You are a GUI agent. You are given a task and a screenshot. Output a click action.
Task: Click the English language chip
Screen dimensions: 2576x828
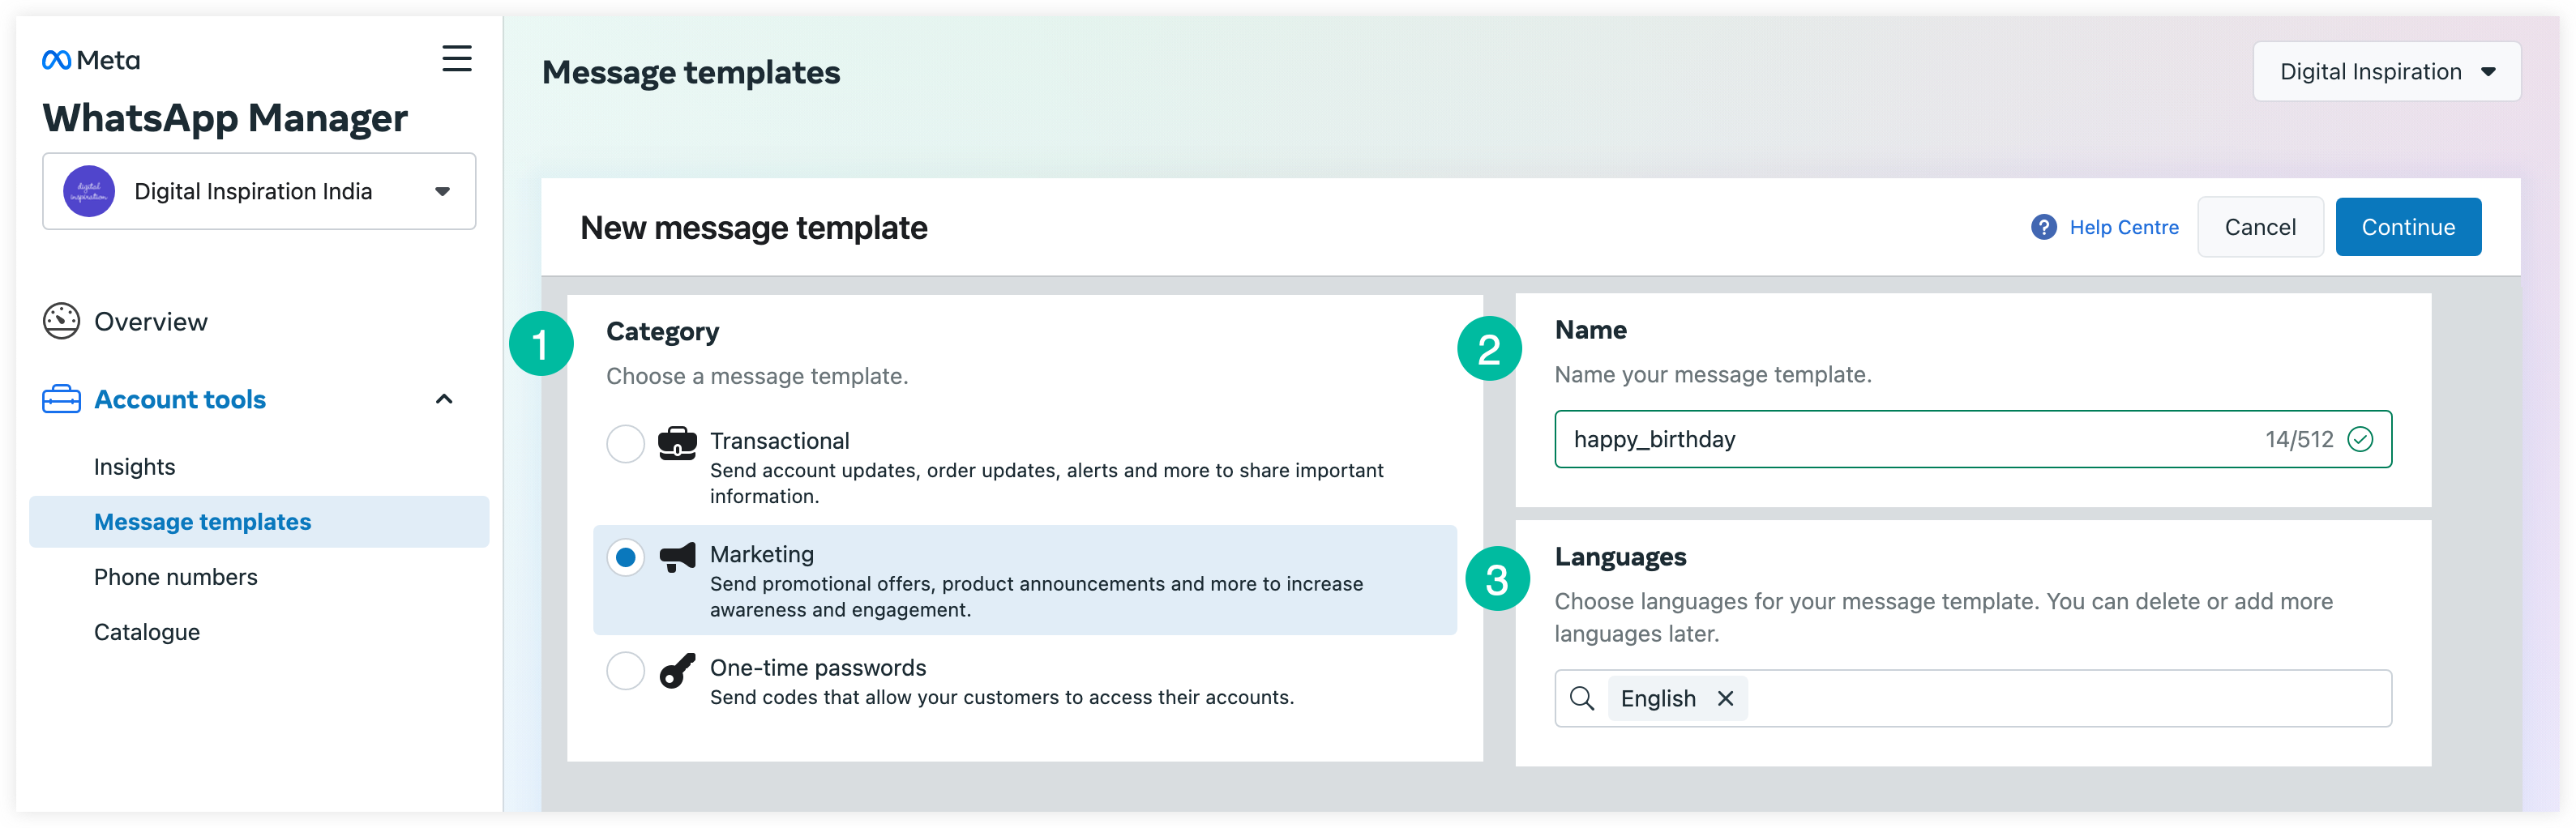coord(1677,698)
